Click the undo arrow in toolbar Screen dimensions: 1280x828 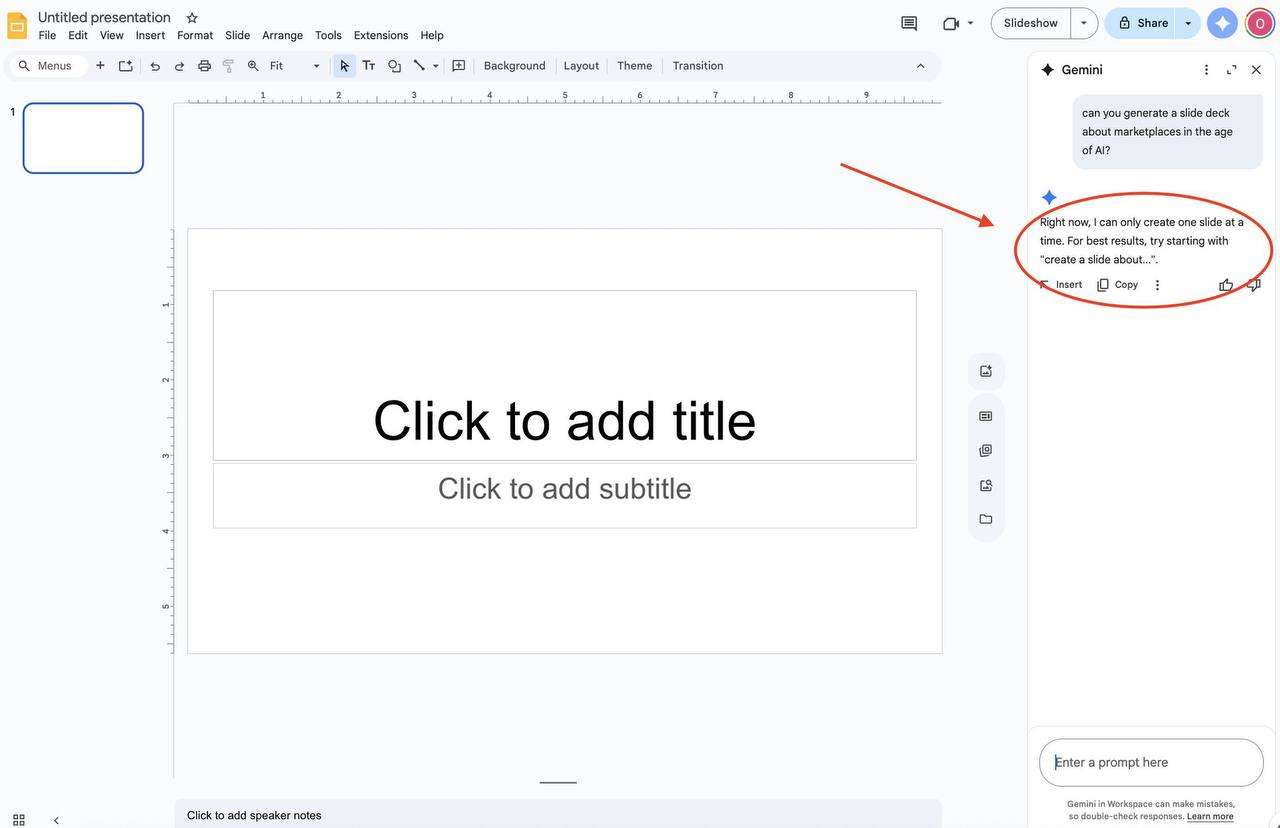pos(155,66)
